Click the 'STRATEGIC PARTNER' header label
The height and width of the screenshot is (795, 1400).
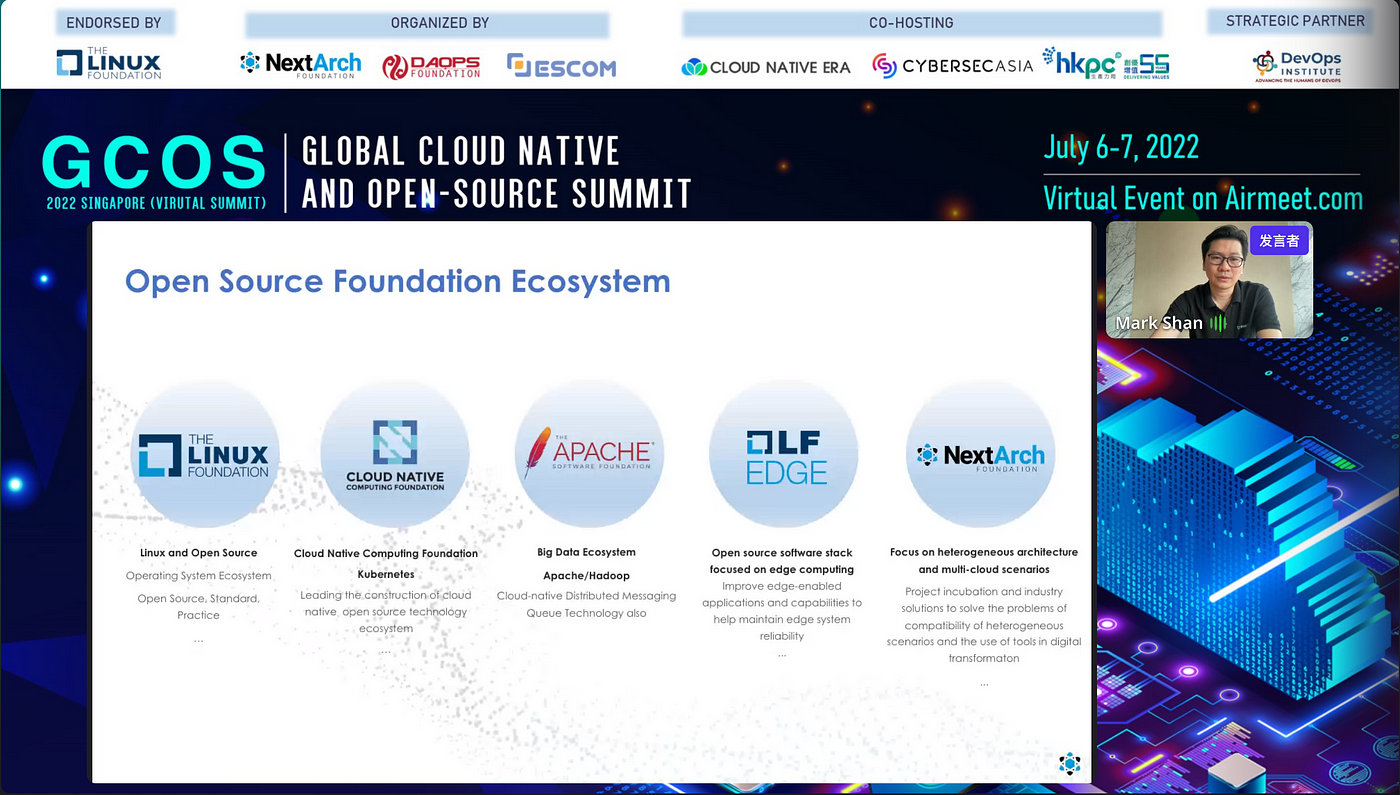(1295, 20)
